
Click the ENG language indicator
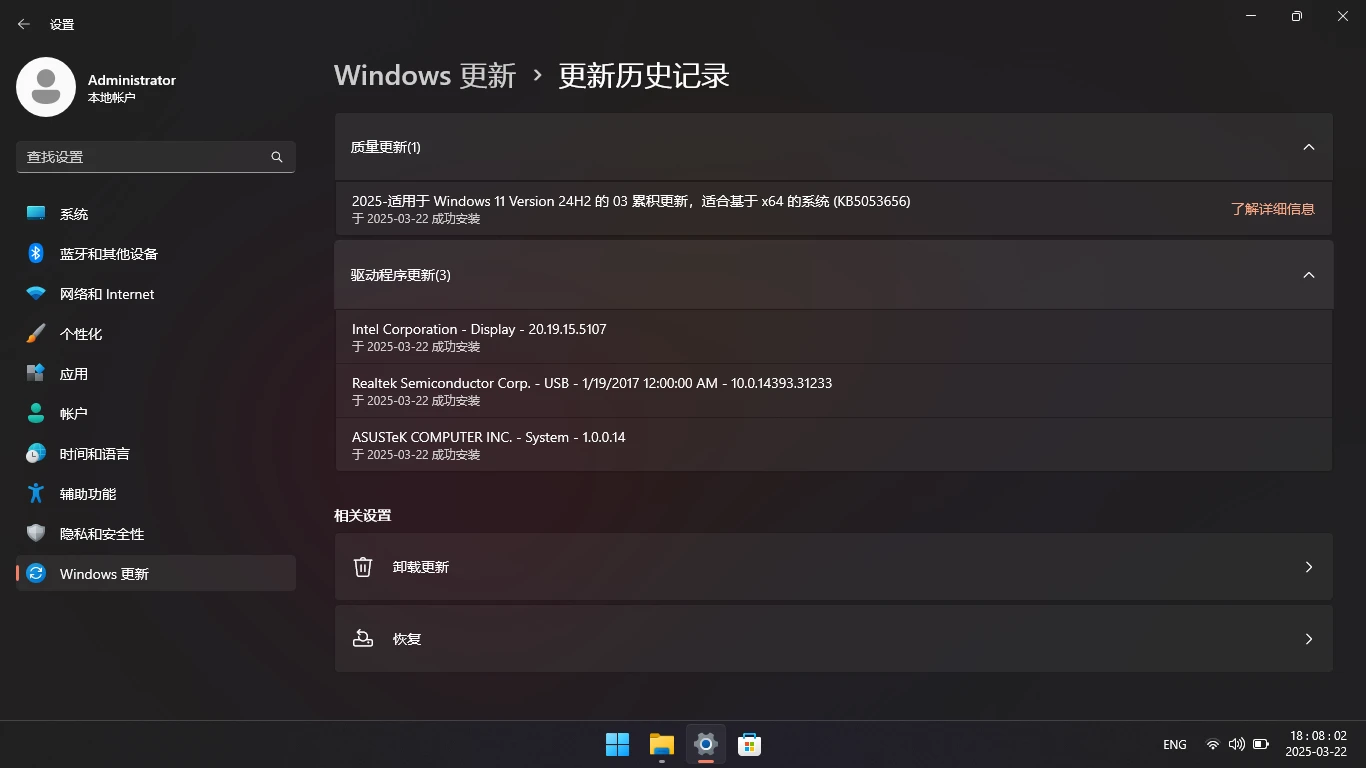pos(1175,745)
